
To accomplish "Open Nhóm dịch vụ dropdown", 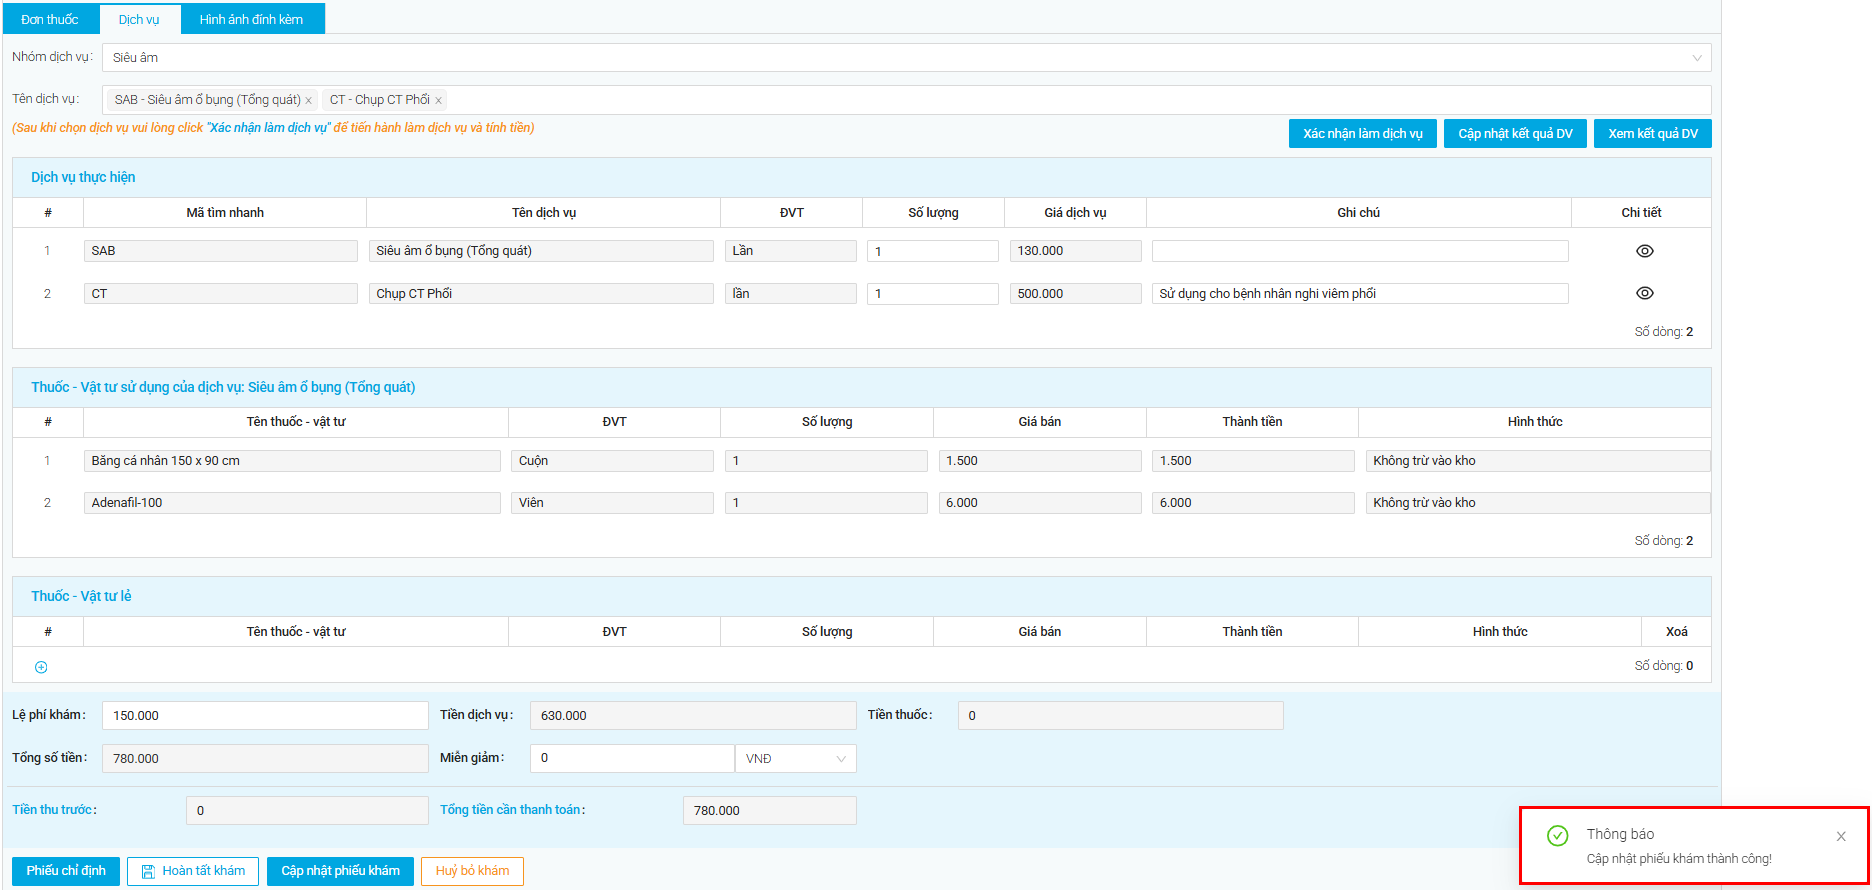I will coord(906,58).
